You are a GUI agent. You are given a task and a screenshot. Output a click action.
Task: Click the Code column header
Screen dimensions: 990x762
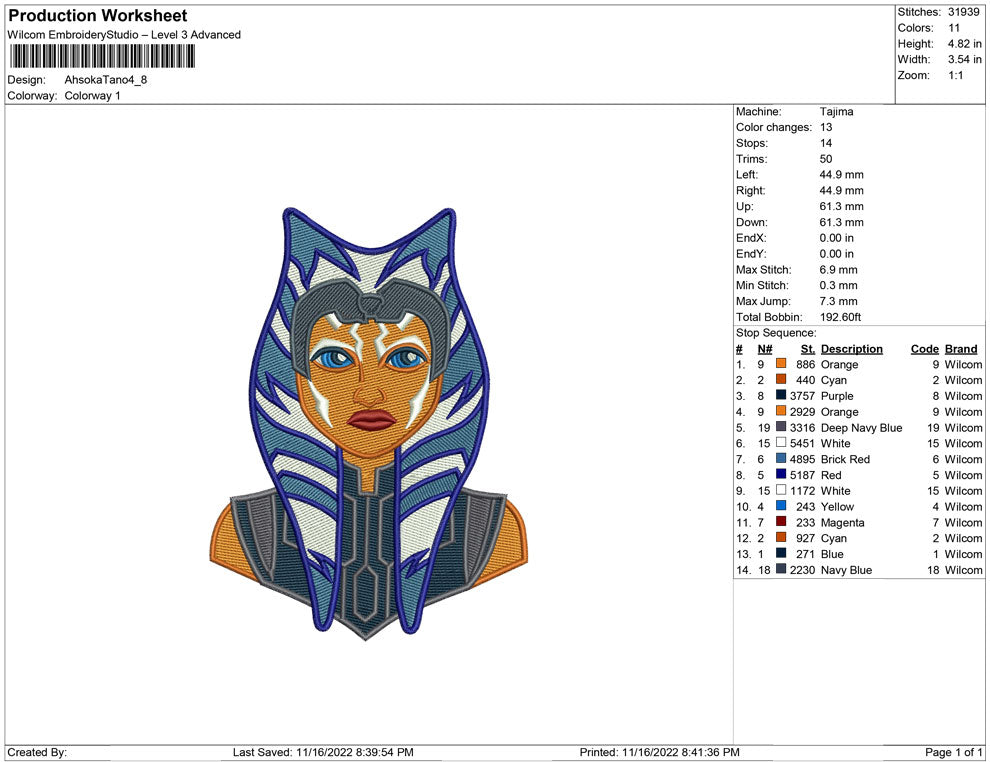[x=924, y=349]
